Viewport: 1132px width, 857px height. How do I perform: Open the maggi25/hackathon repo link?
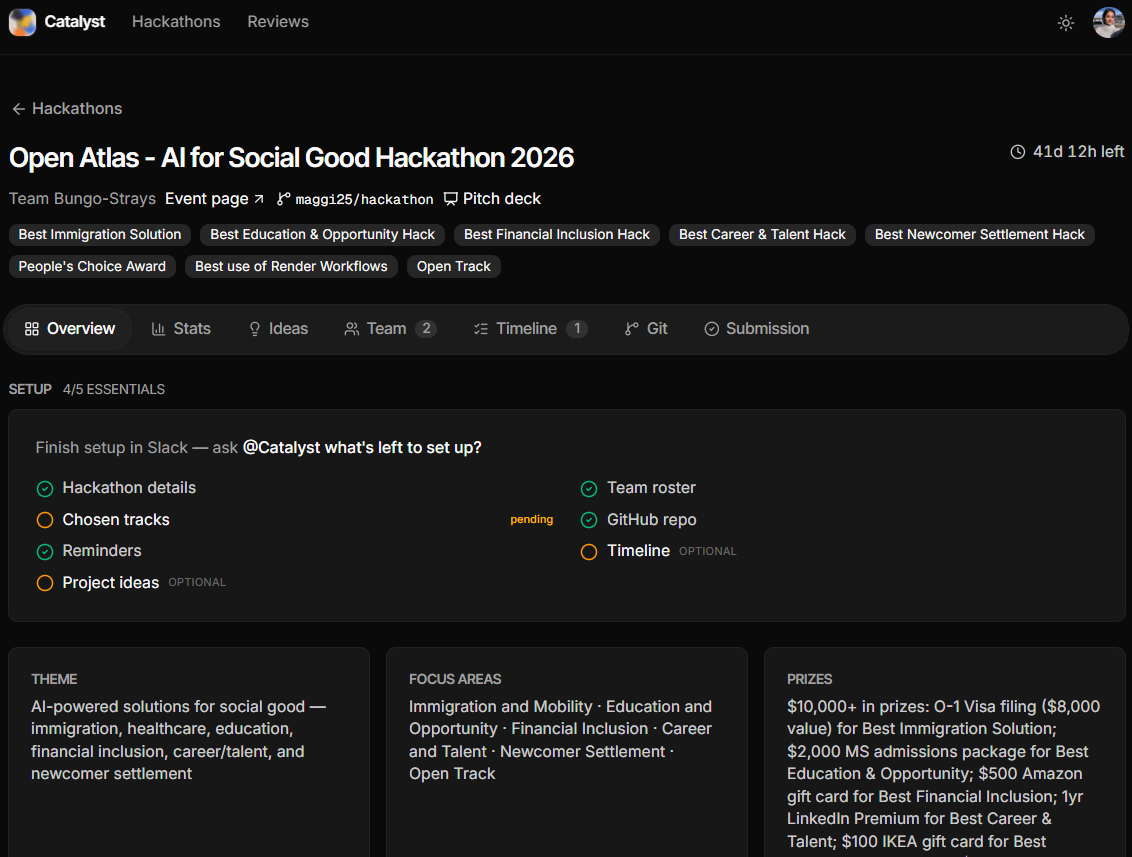click(355, 199)
